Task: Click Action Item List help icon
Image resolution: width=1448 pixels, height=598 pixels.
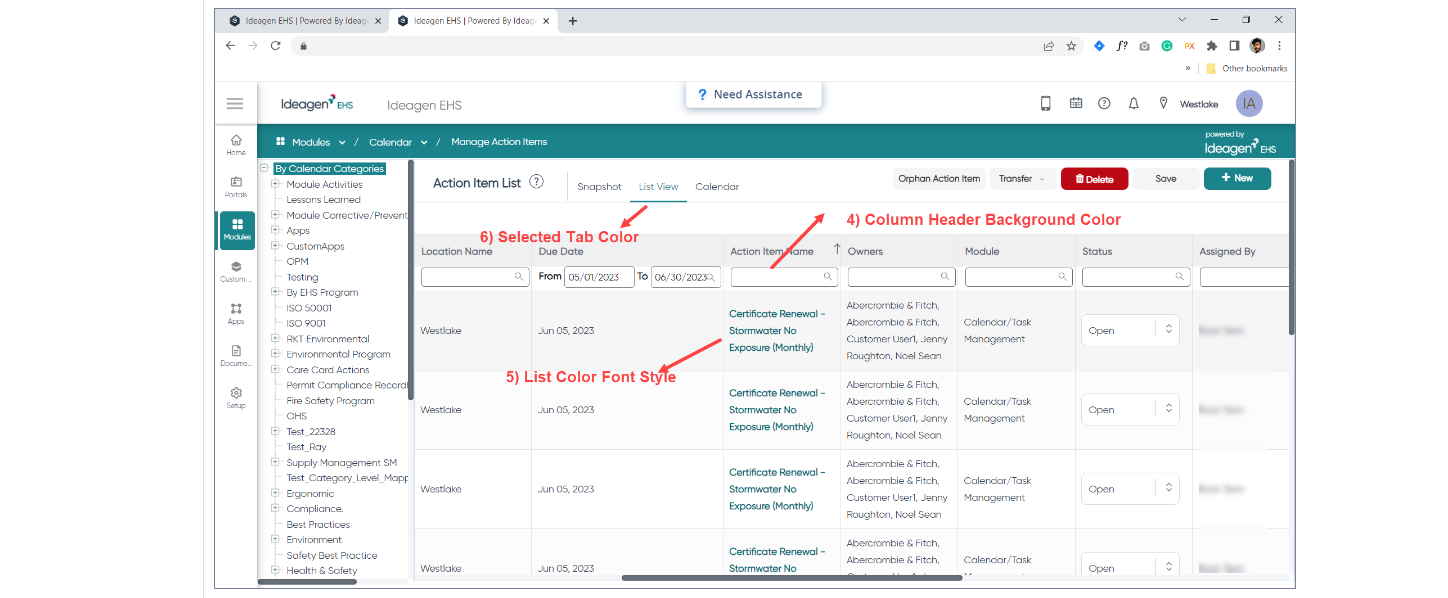Action: (x=537, y=182)
